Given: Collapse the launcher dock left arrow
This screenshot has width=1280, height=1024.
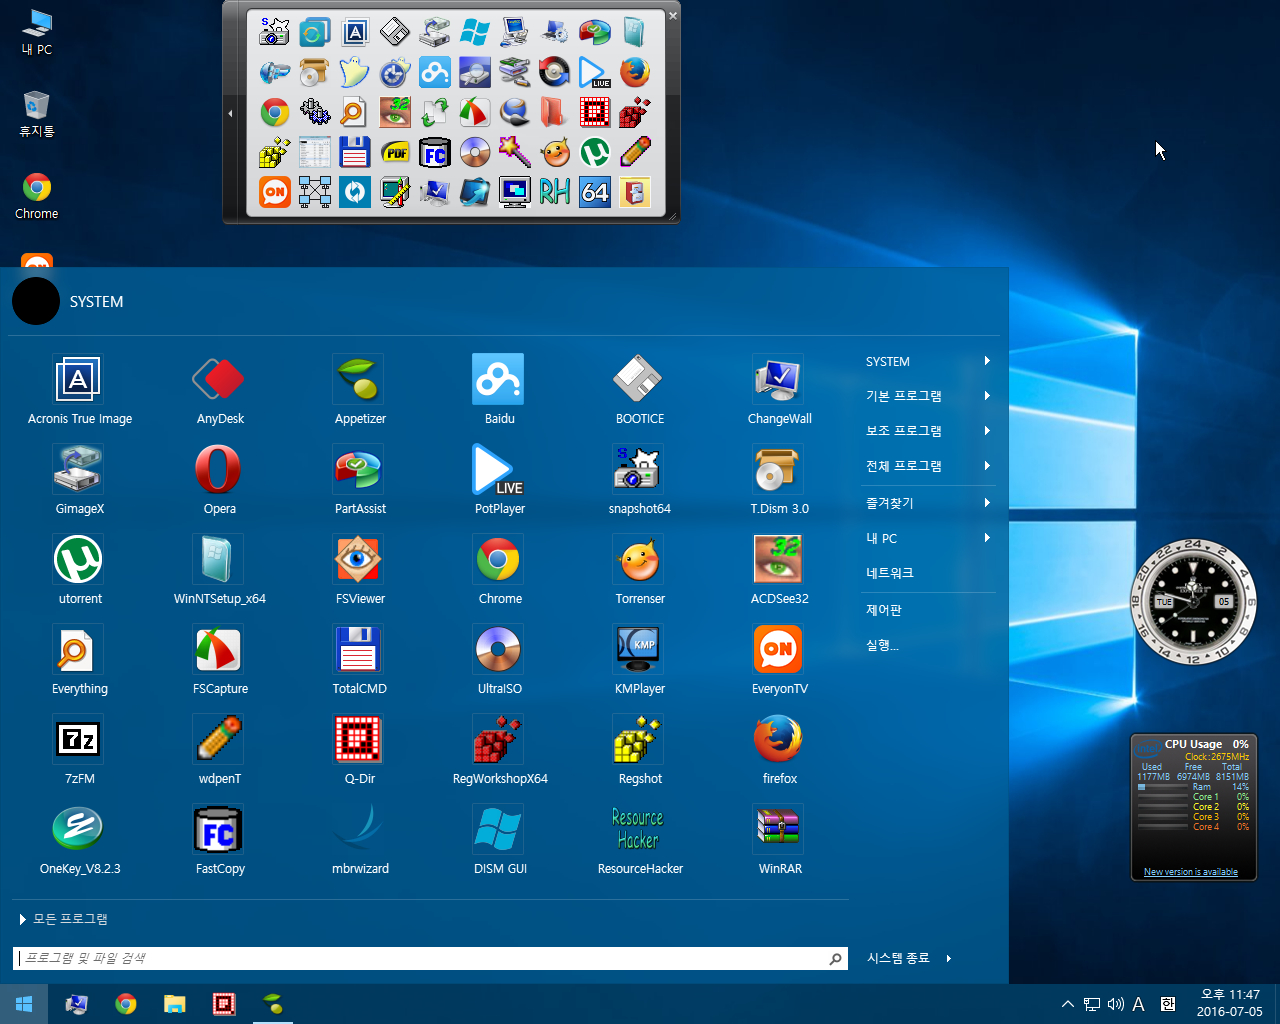Looking at the screenshot, I should pos(230,113).
